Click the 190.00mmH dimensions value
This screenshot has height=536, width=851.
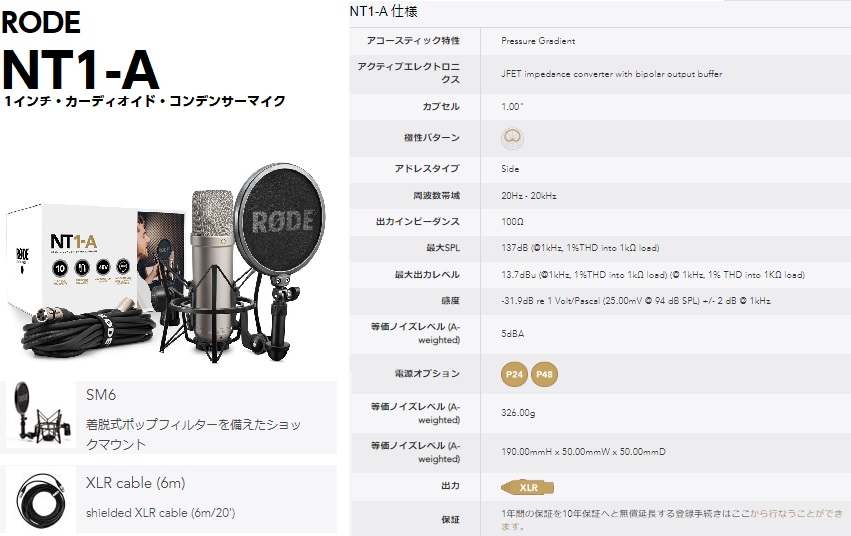click(583, 452)
